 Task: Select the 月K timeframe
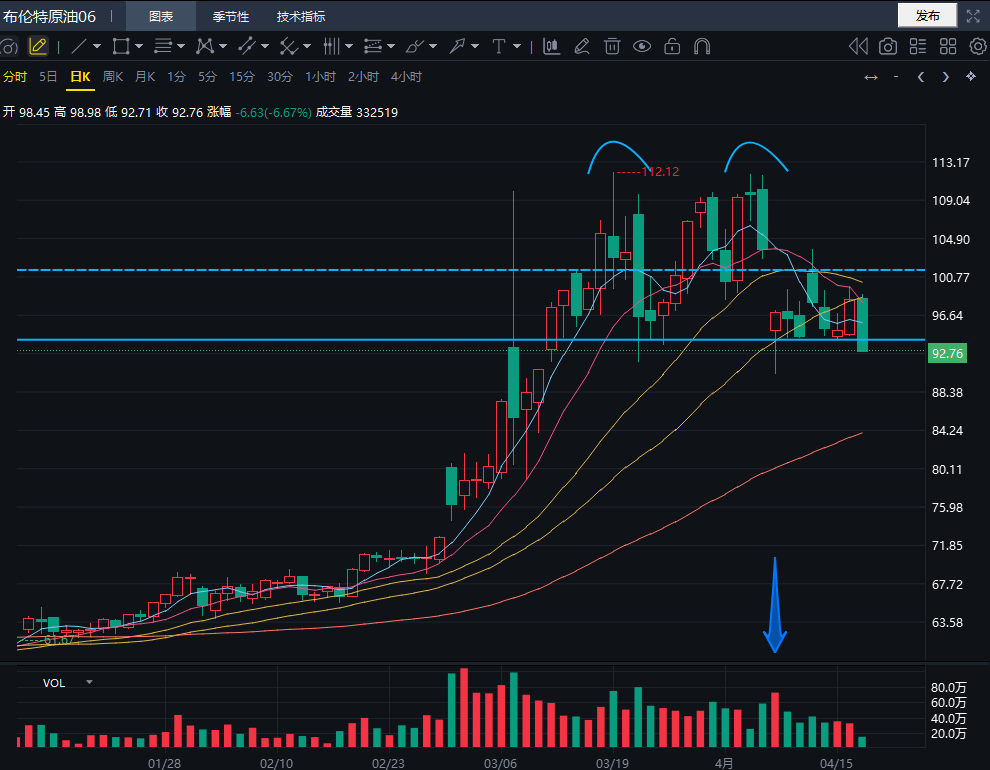145,76
